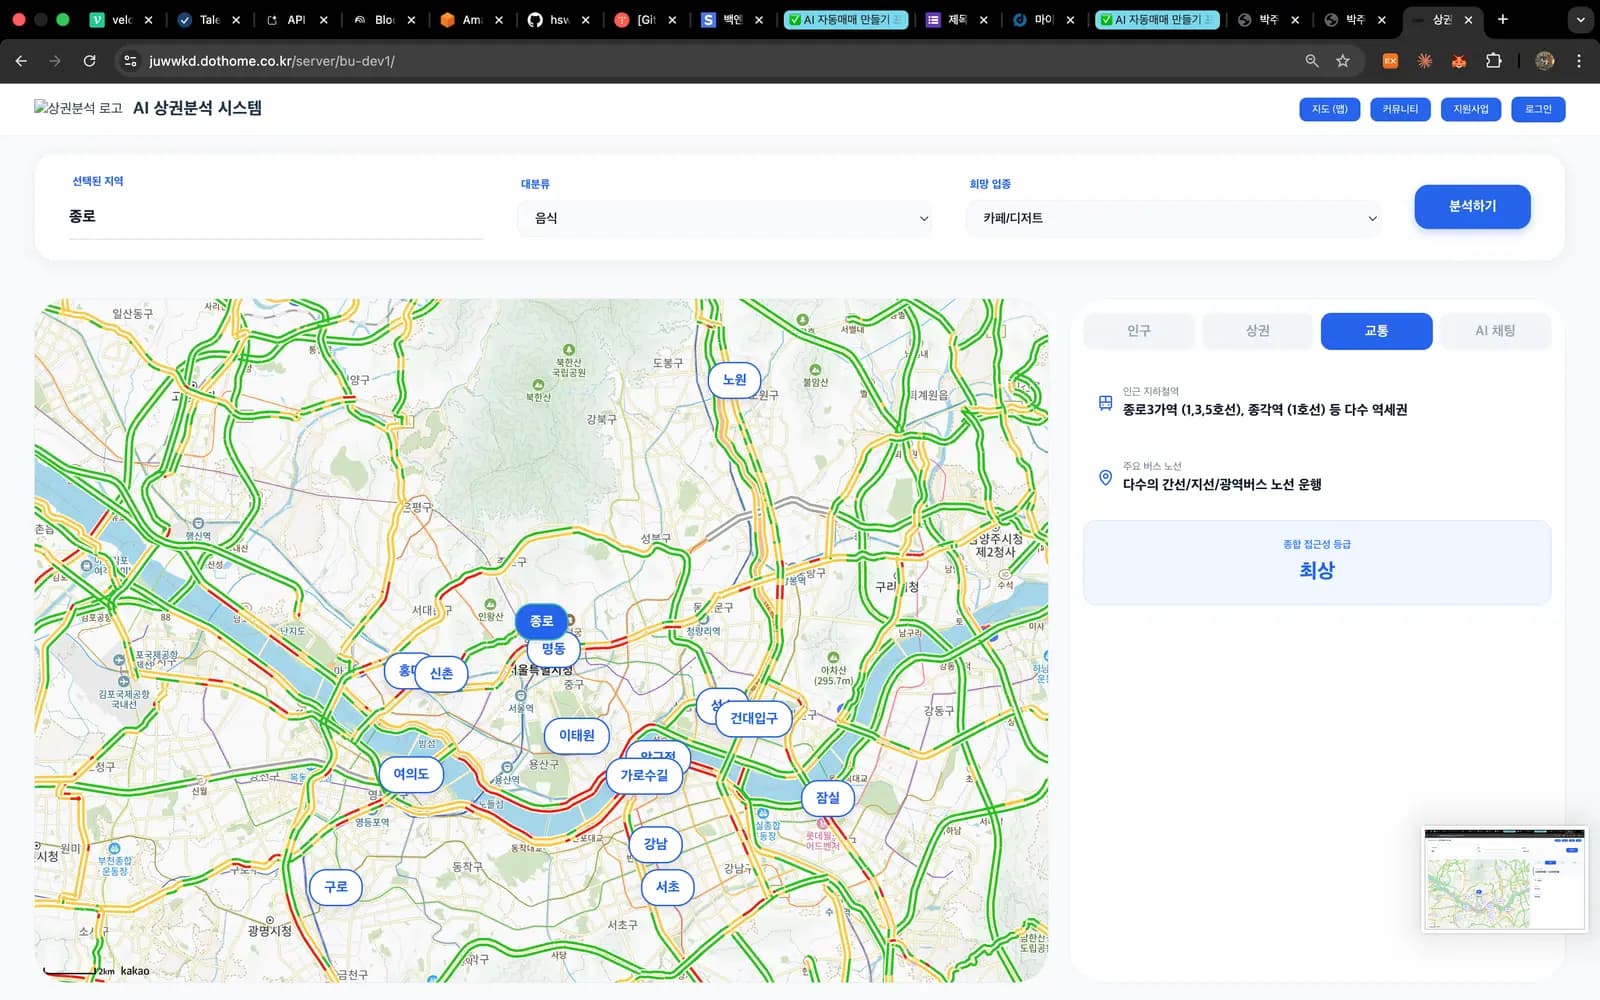This screenshot has width=1600, height=1000.
Task: Open the new tab plus icon
Action: click(x=1502, y=19)
